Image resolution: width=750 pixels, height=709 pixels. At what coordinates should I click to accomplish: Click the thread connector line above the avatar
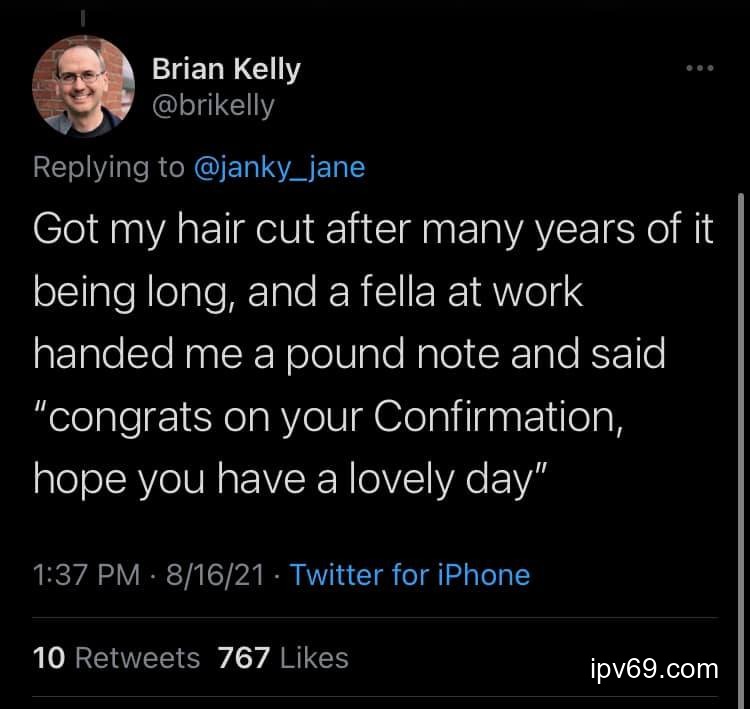click(x=84, y=15)
